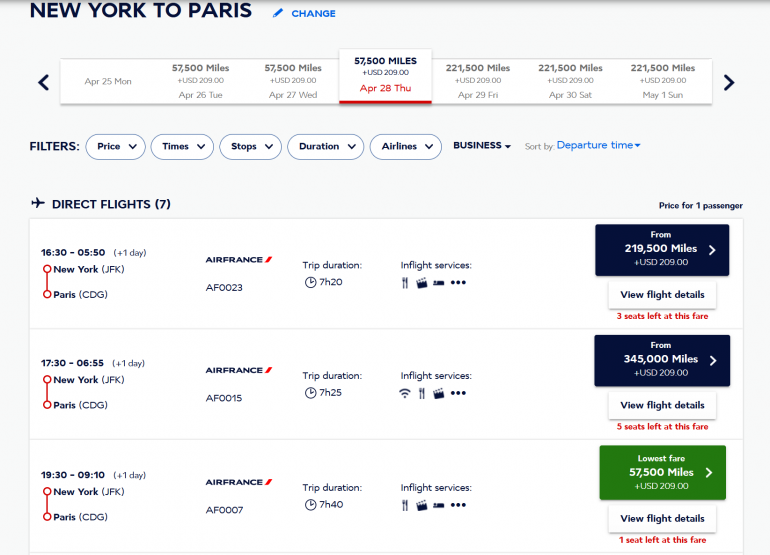Select the Apr 29 Fri date tab
The width and height of the screenshot is (770, 555).
tap(478, 81)
